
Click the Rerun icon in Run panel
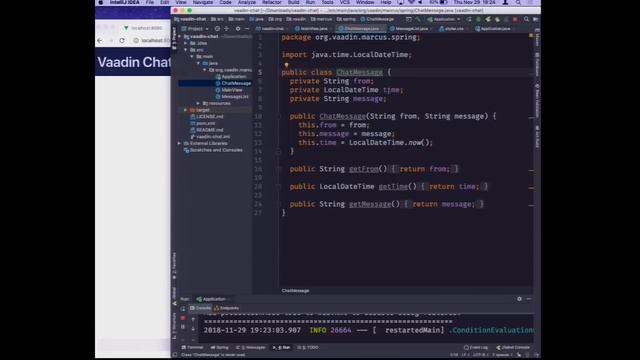point(182,309)
